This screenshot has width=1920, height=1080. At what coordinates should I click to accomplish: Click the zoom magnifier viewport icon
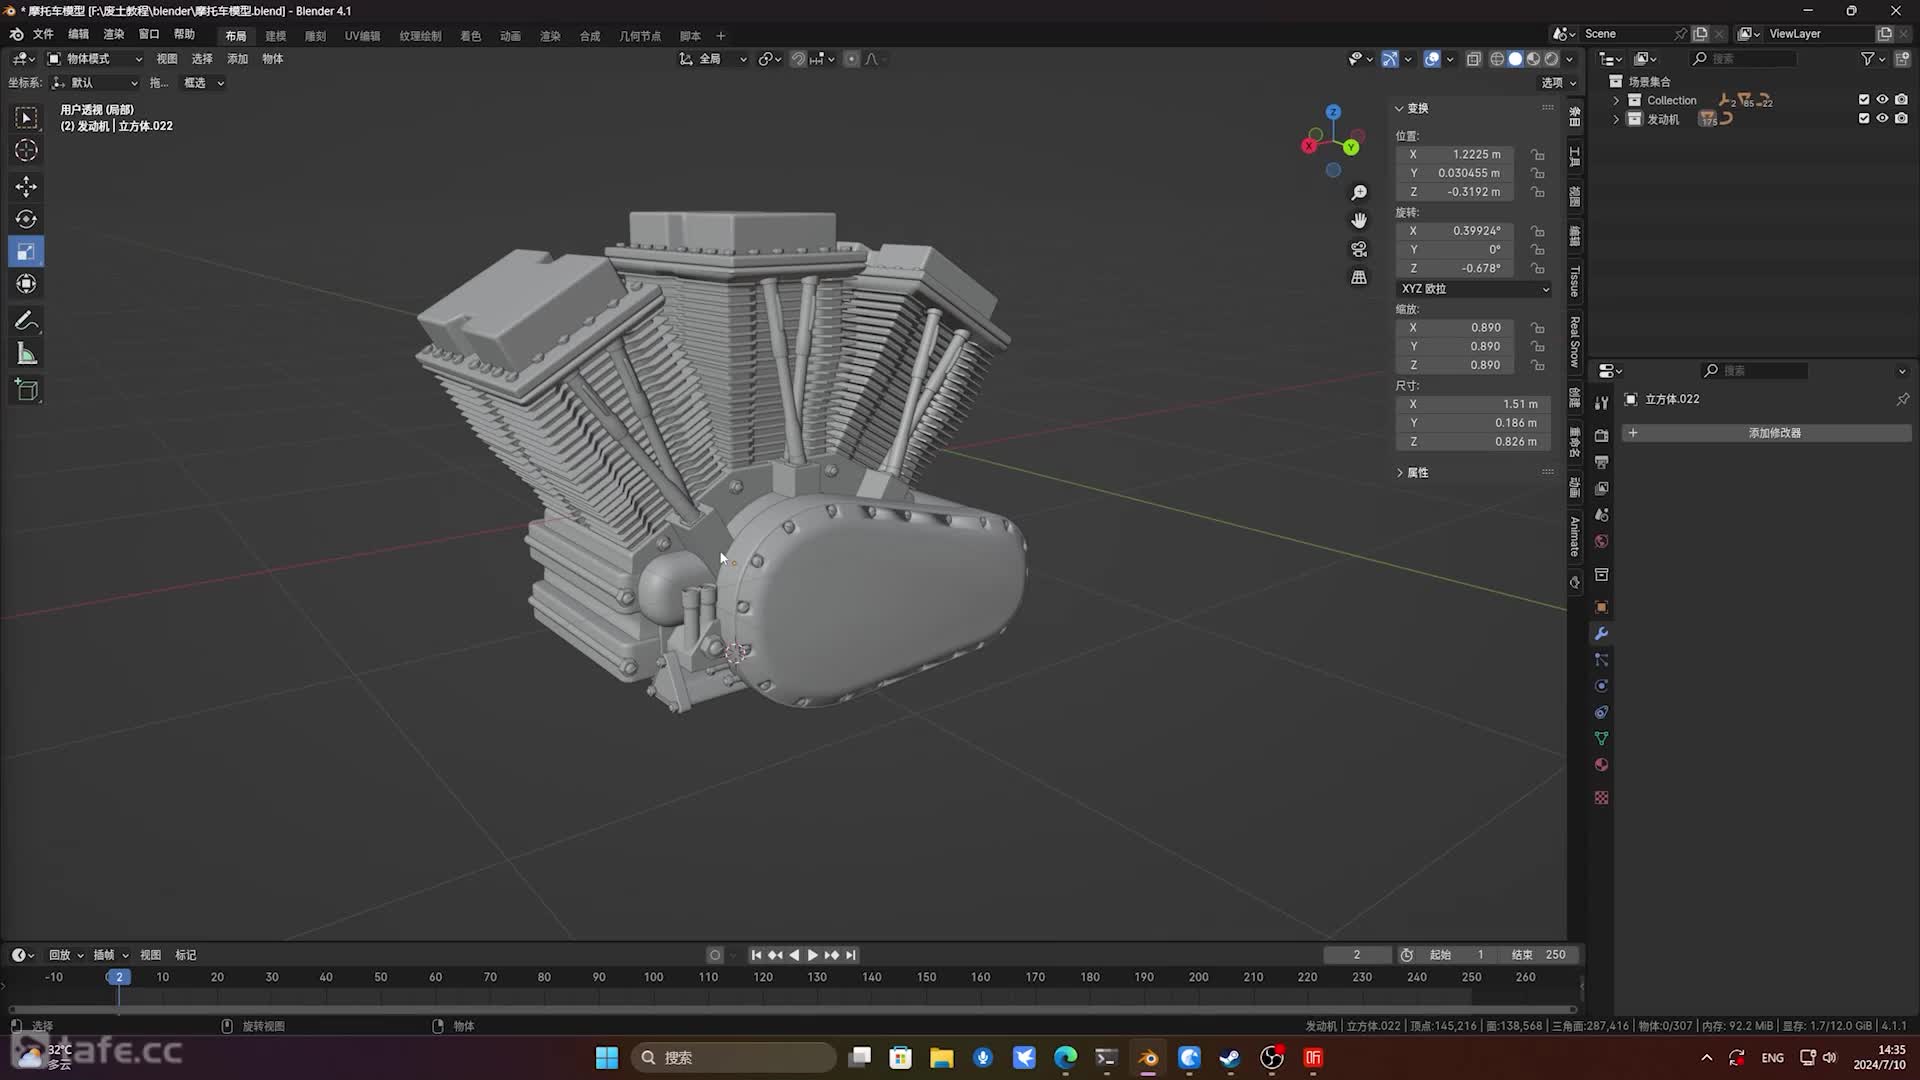(x=1359, y=193)
